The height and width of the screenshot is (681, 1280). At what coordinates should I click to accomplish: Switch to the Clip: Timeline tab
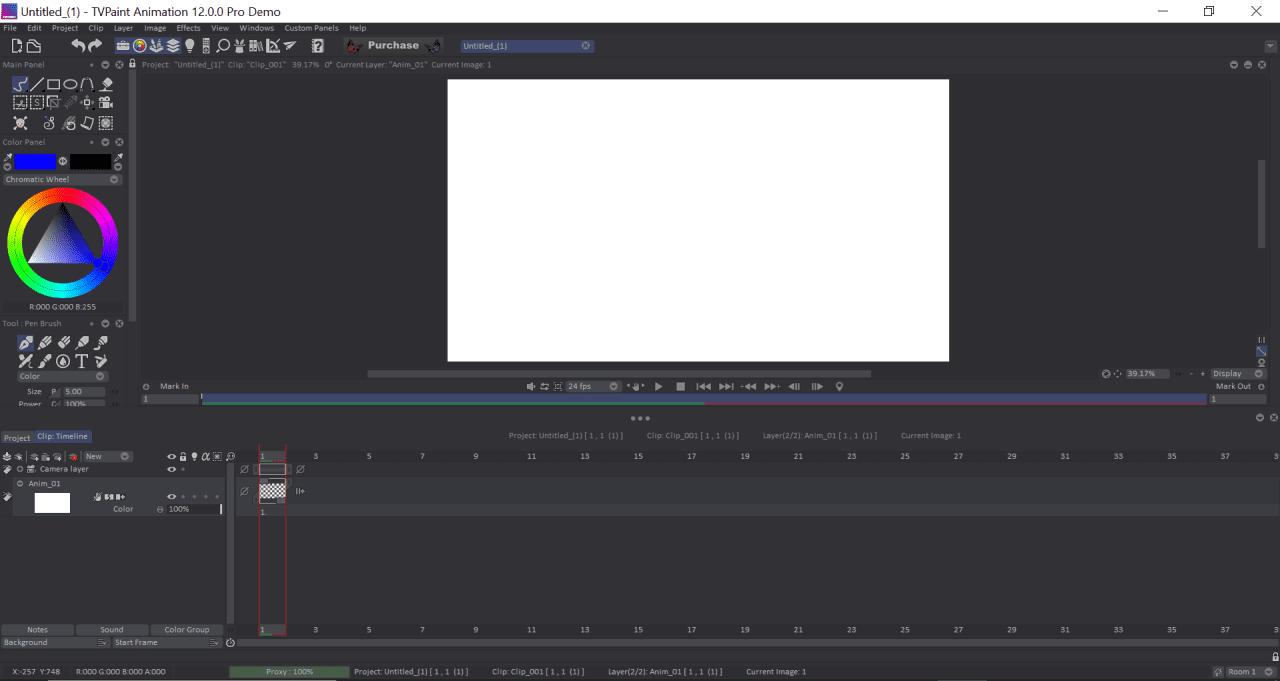tap(62, 436)
